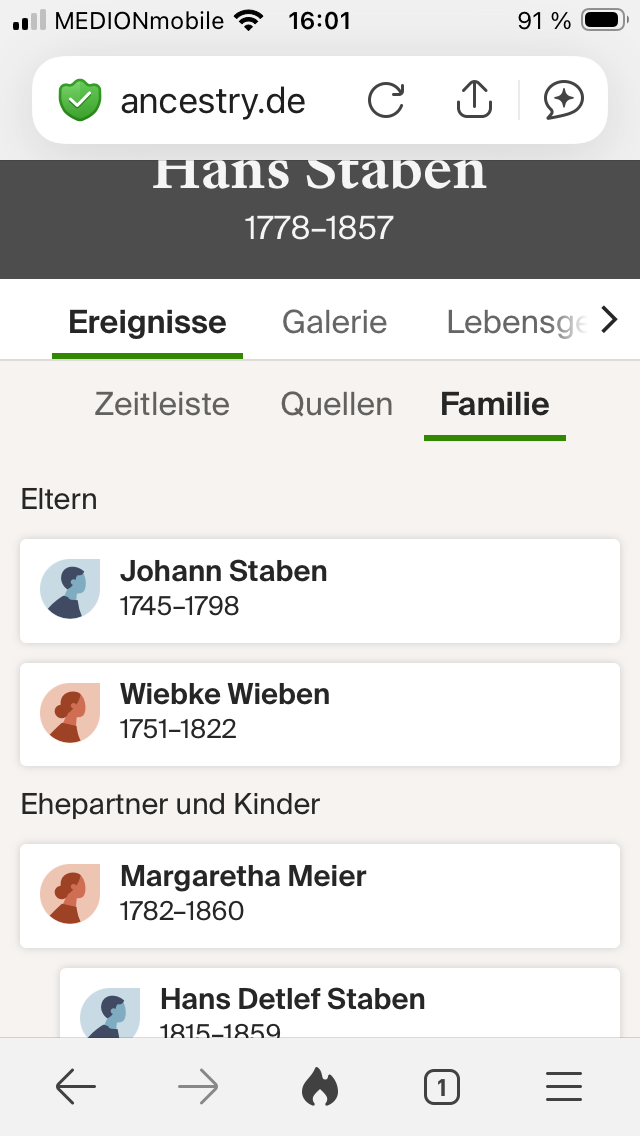Select the Ereignisse tab
This screenshot has height=1136, width=640.
[147, 323]
